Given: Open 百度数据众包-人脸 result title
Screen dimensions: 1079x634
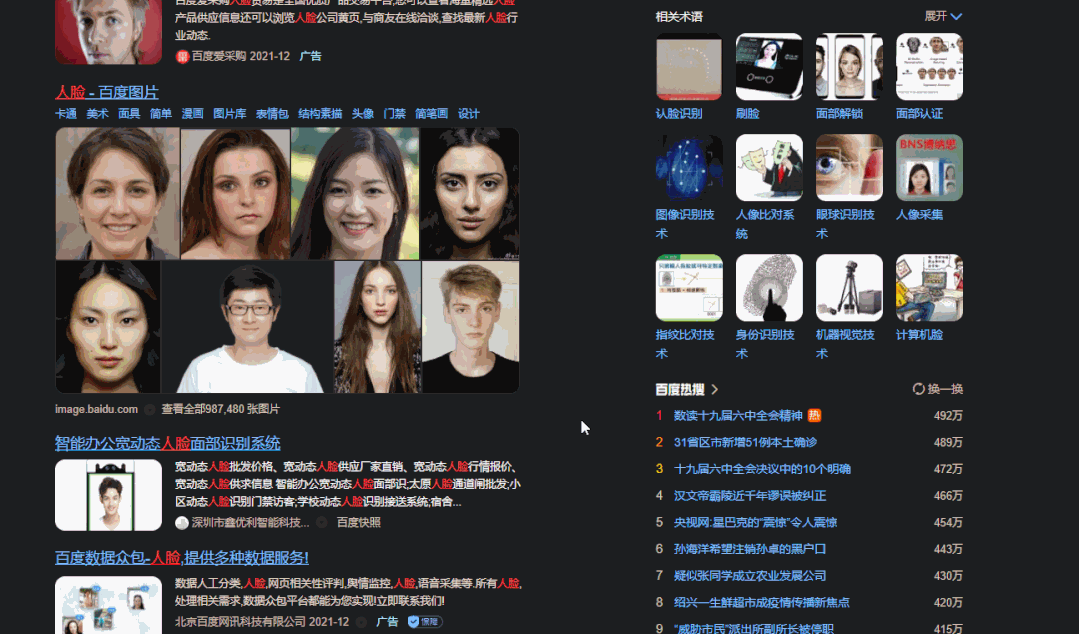Looking at the screenshot, I should (182, 558).
